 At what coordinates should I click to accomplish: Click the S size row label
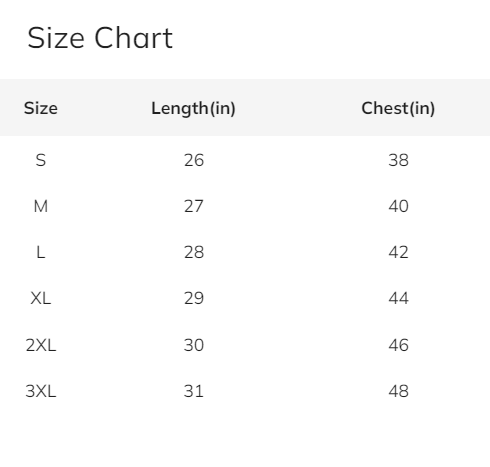point(41,160)
